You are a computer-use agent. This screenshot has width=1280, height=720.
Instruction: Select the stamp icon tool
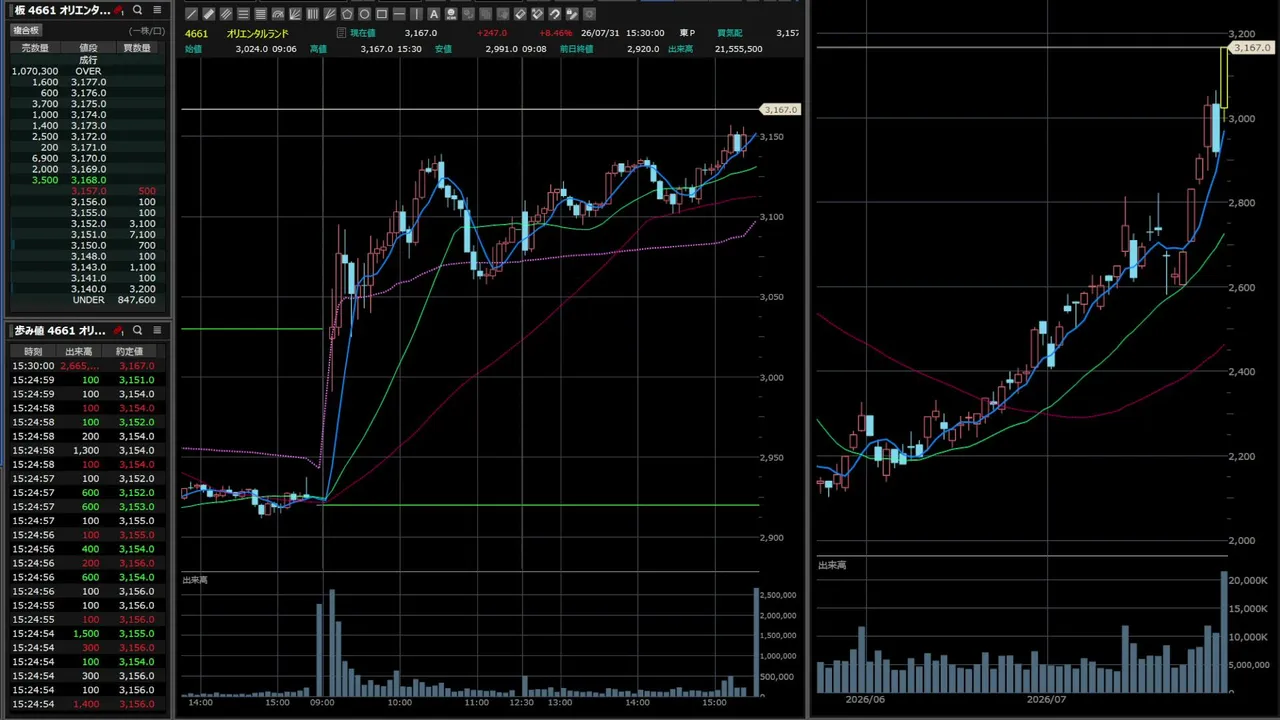click(451, 14)
